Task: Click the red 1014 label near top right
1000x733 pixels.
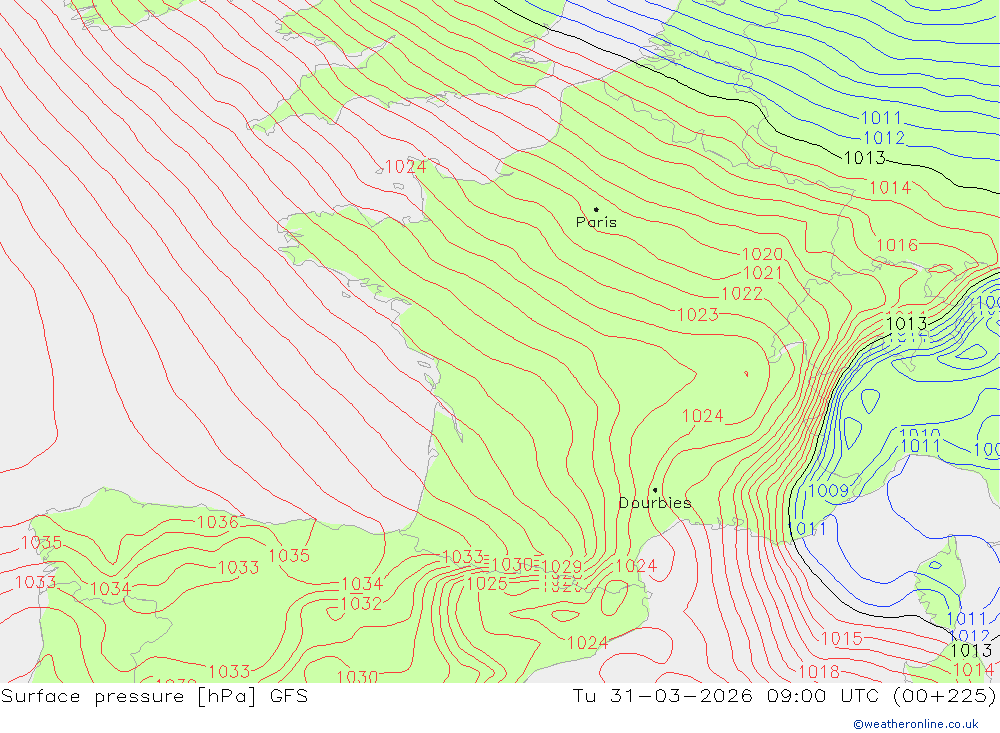Action: point(890,188)
